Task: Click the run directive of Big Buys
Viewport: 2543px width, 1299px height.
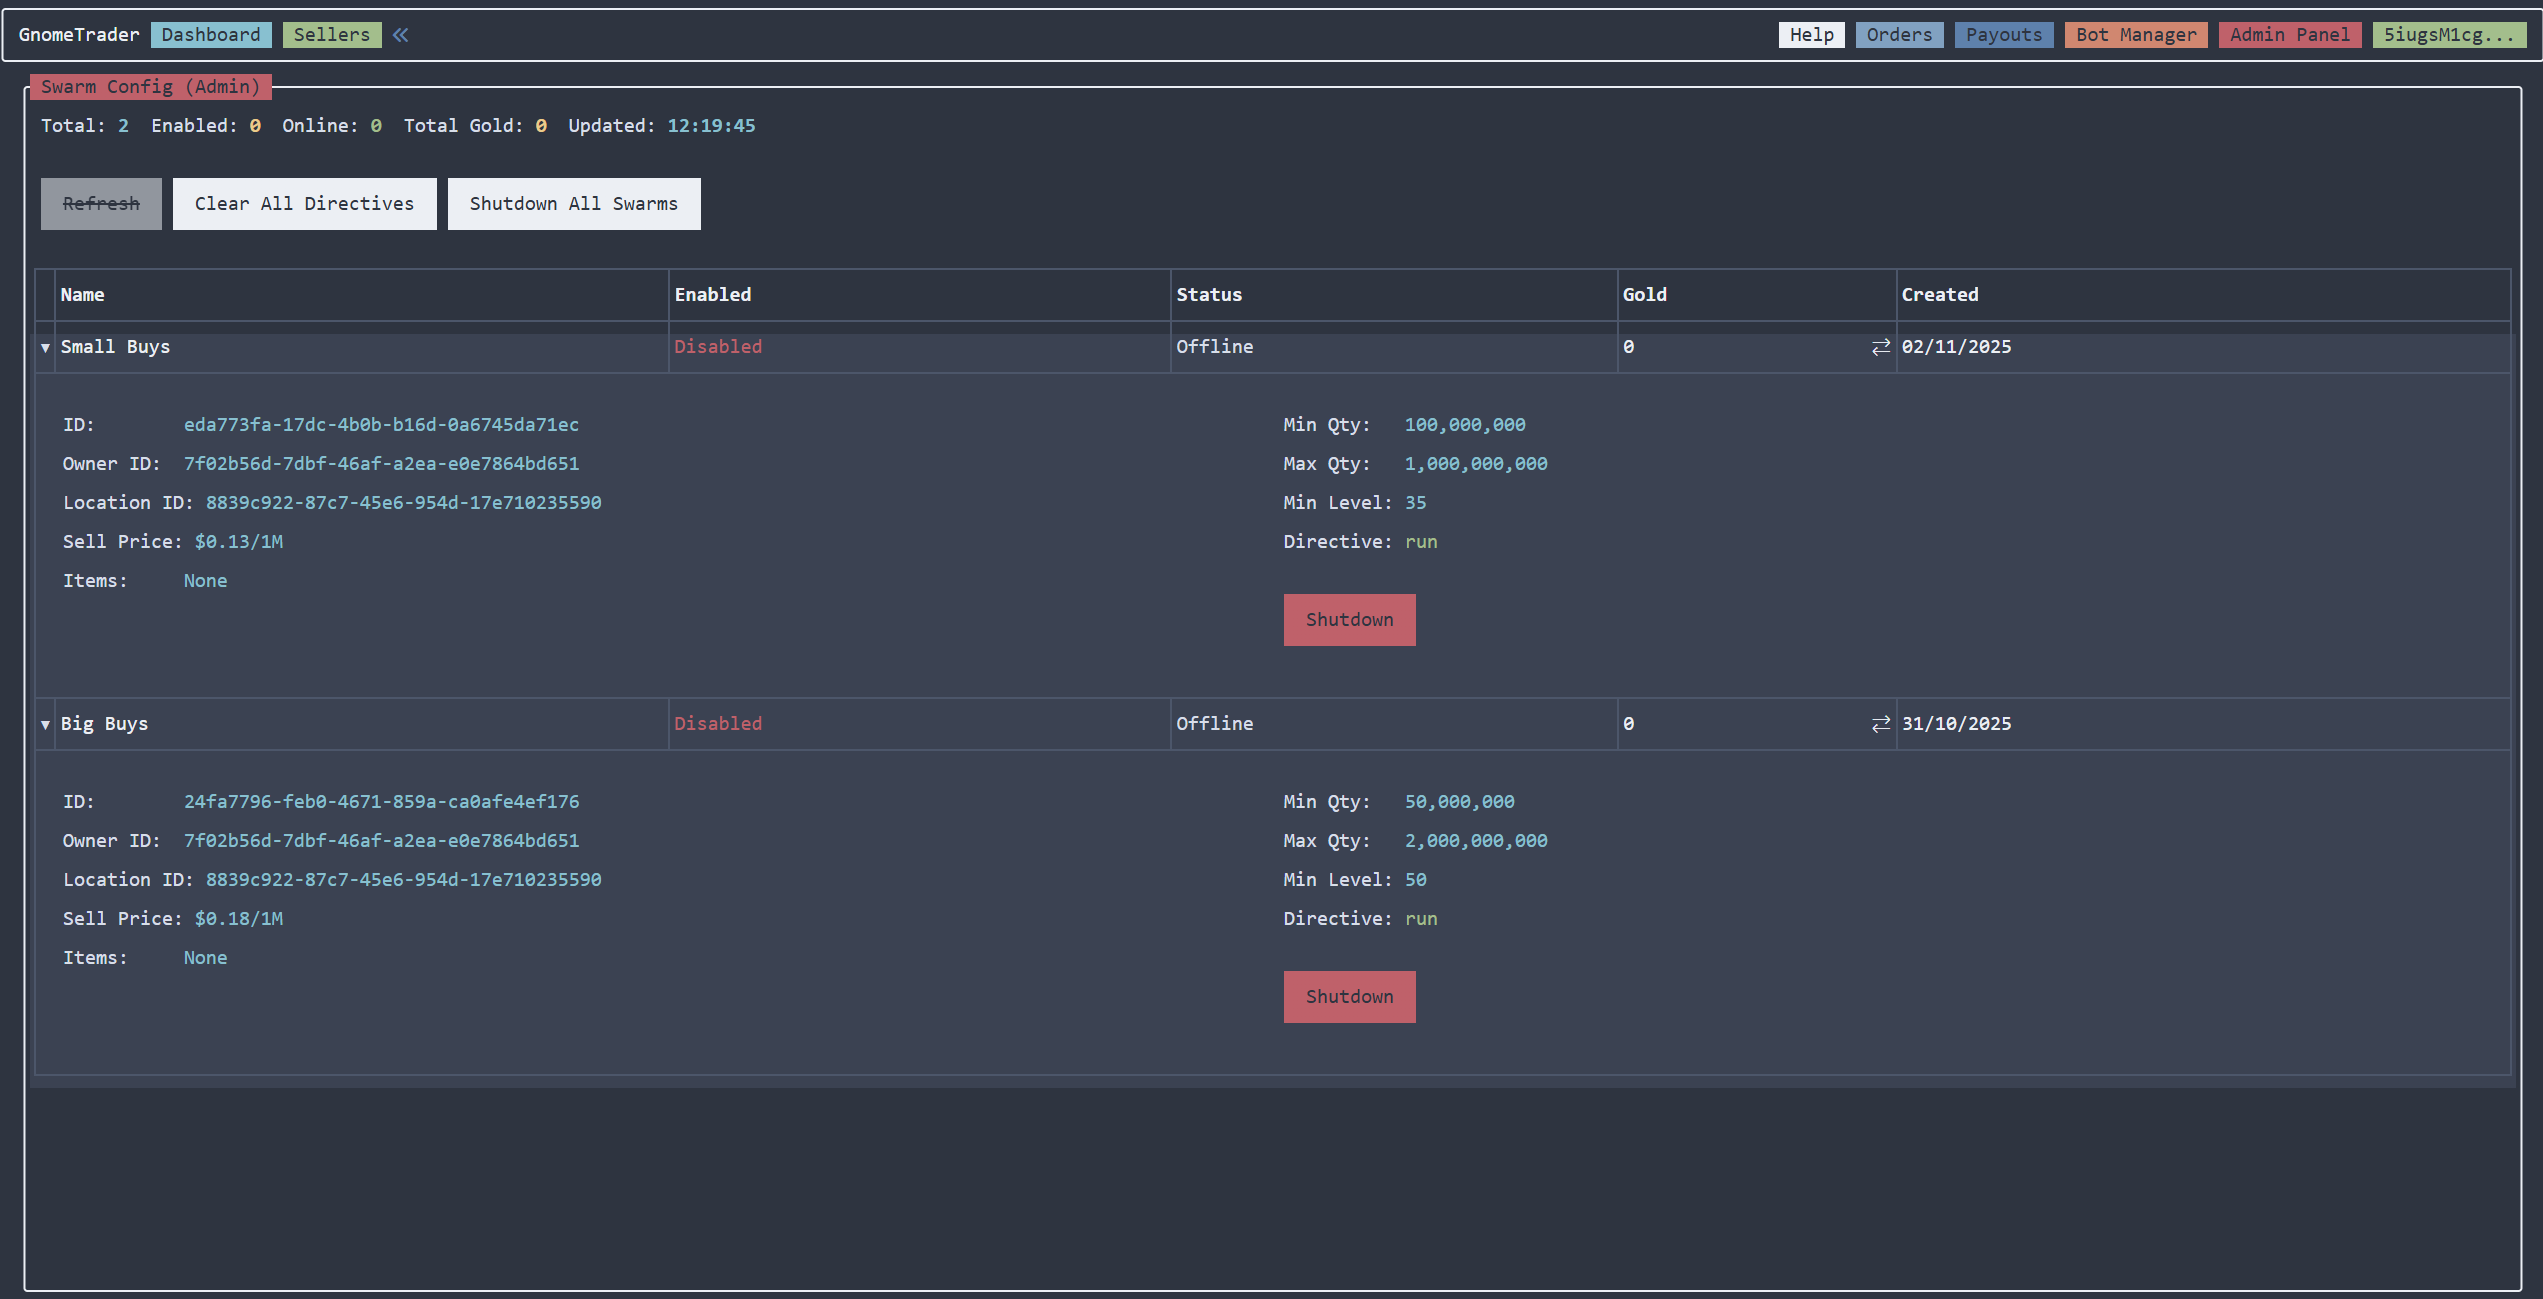Action: (1421, 919)
